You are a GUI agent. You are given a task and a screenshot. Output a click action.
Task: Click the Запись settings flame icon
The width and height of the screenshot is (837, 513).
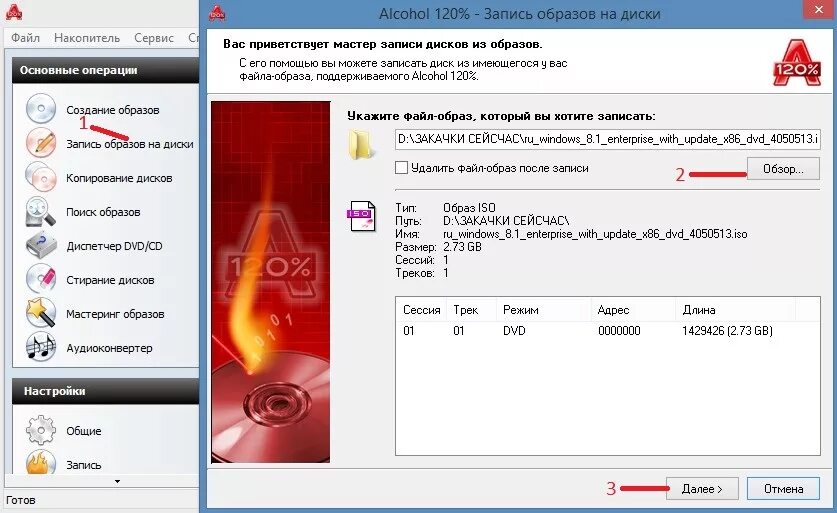[41, 462]
